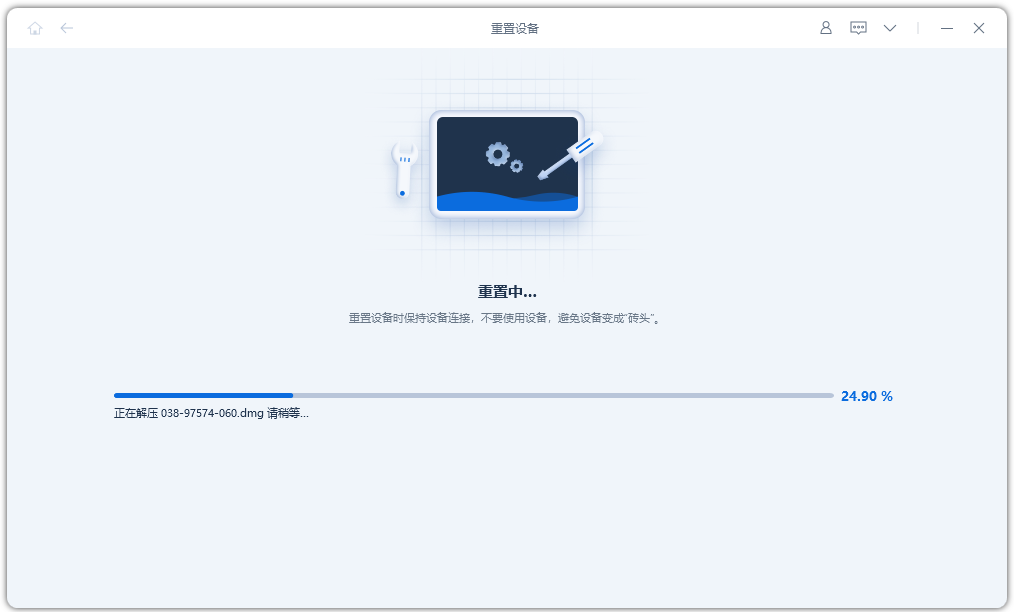Close the reset window
The width and height of the screenshot is (1014, 612).
pyautogui.click(x=979, y=28)
